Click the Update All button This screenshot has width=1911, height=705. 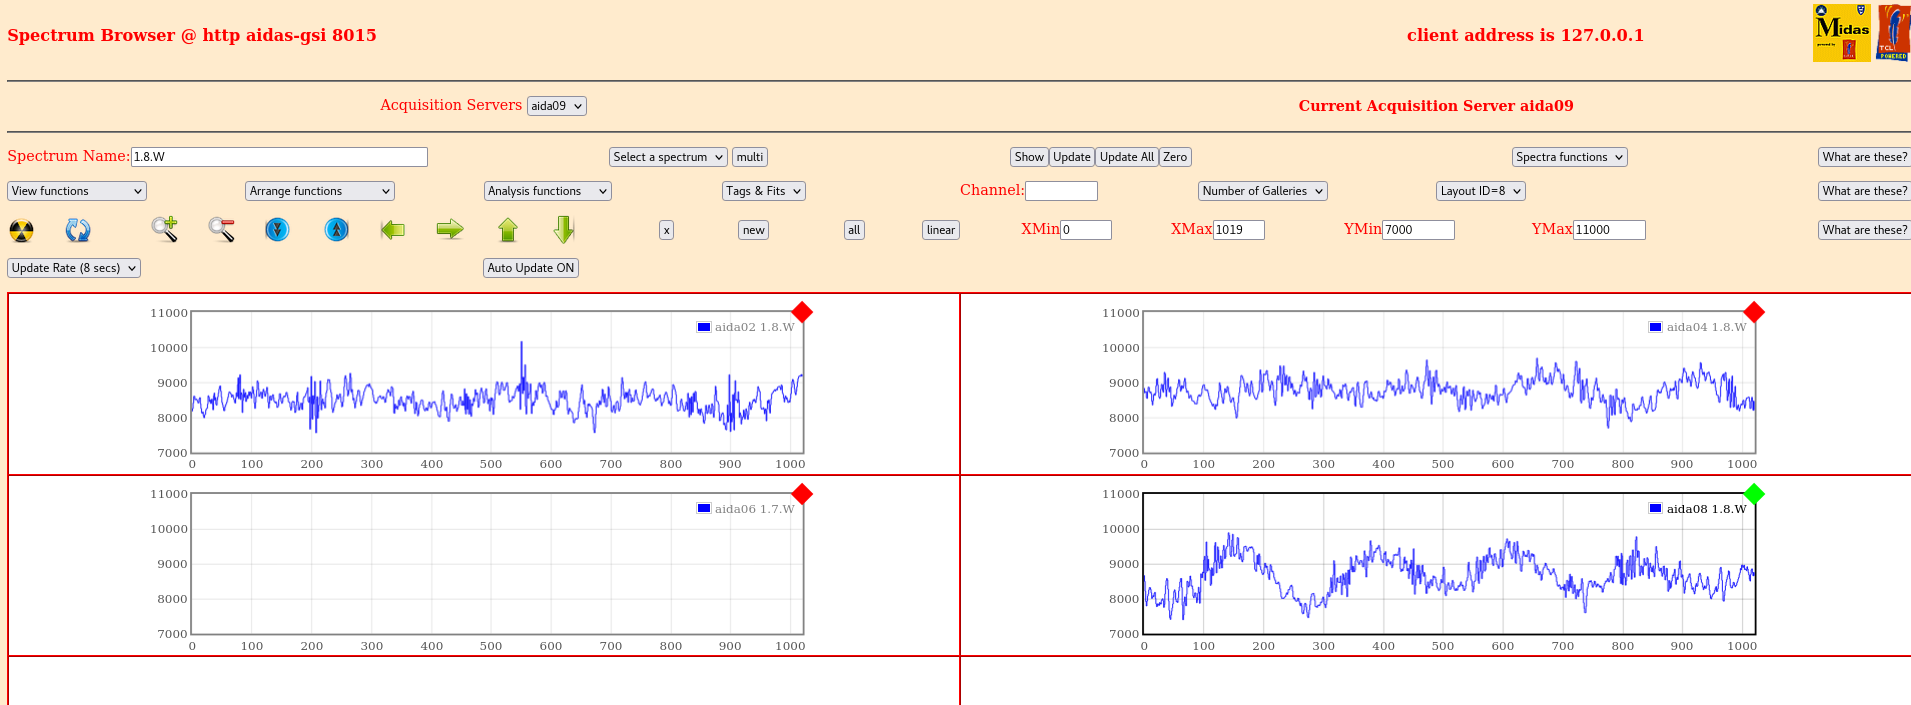click(x=1127, y=157)
